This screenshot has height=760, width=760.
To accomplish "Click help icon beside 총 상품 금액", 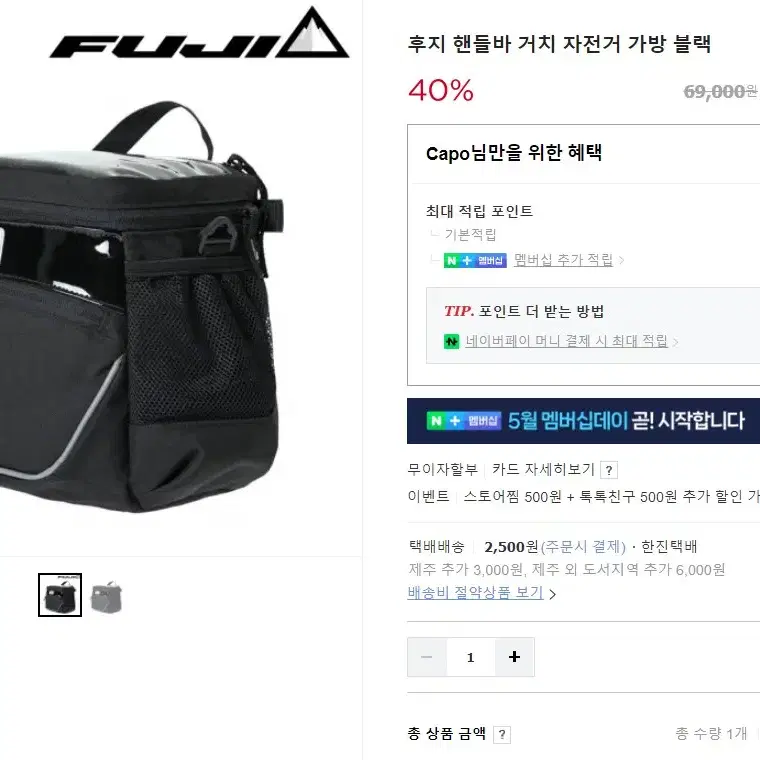I will pos(502,735).
